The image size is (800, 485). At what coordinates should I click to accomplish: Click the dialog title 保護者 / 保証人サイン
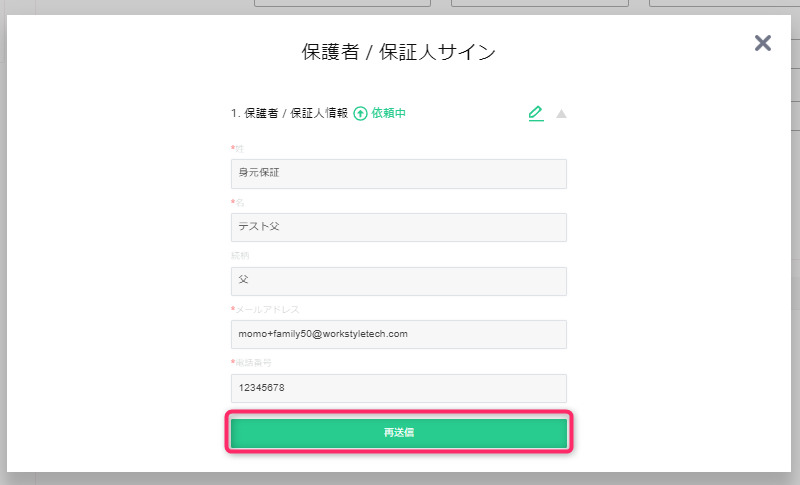[398, 52]
